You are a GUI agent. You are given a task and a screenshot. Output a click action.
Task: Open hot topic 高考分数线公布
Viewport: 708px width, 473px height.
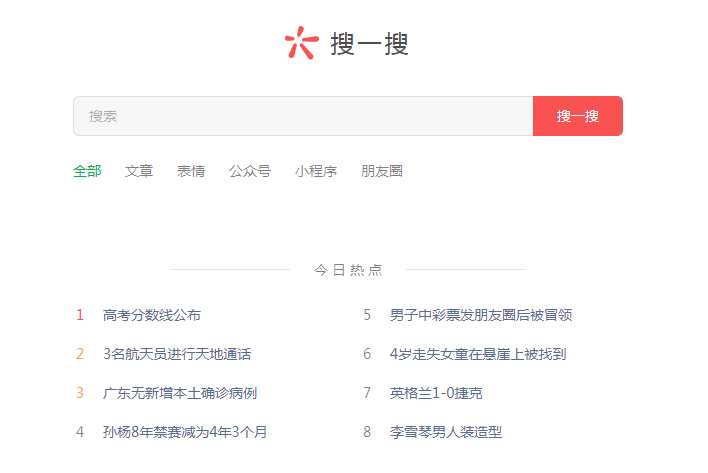point(152,315)
